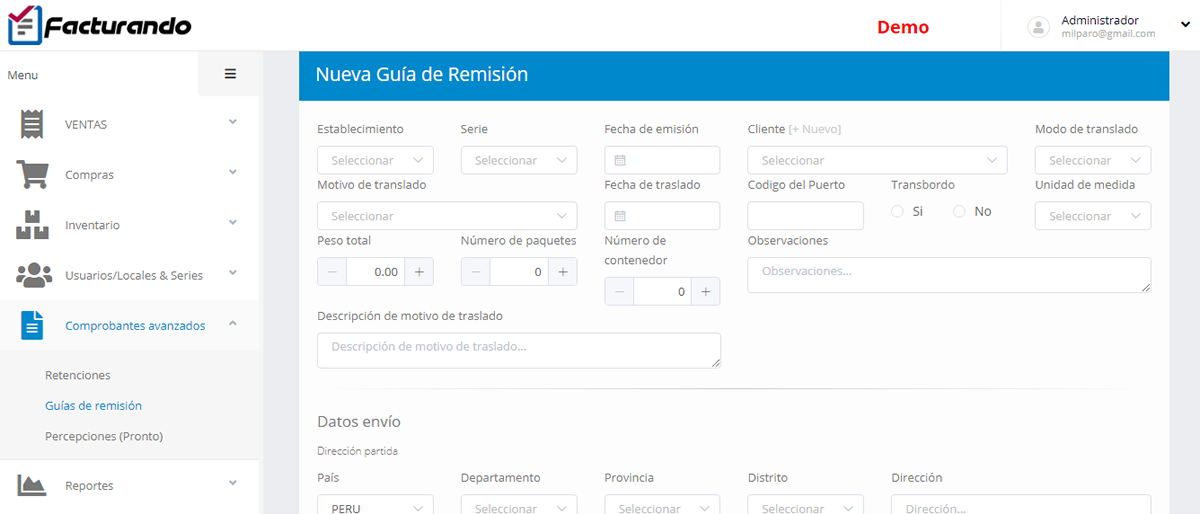Open Retenciones in the sidebar
The height and width of the screenshot is (514, 1200).
pos(78,375)
